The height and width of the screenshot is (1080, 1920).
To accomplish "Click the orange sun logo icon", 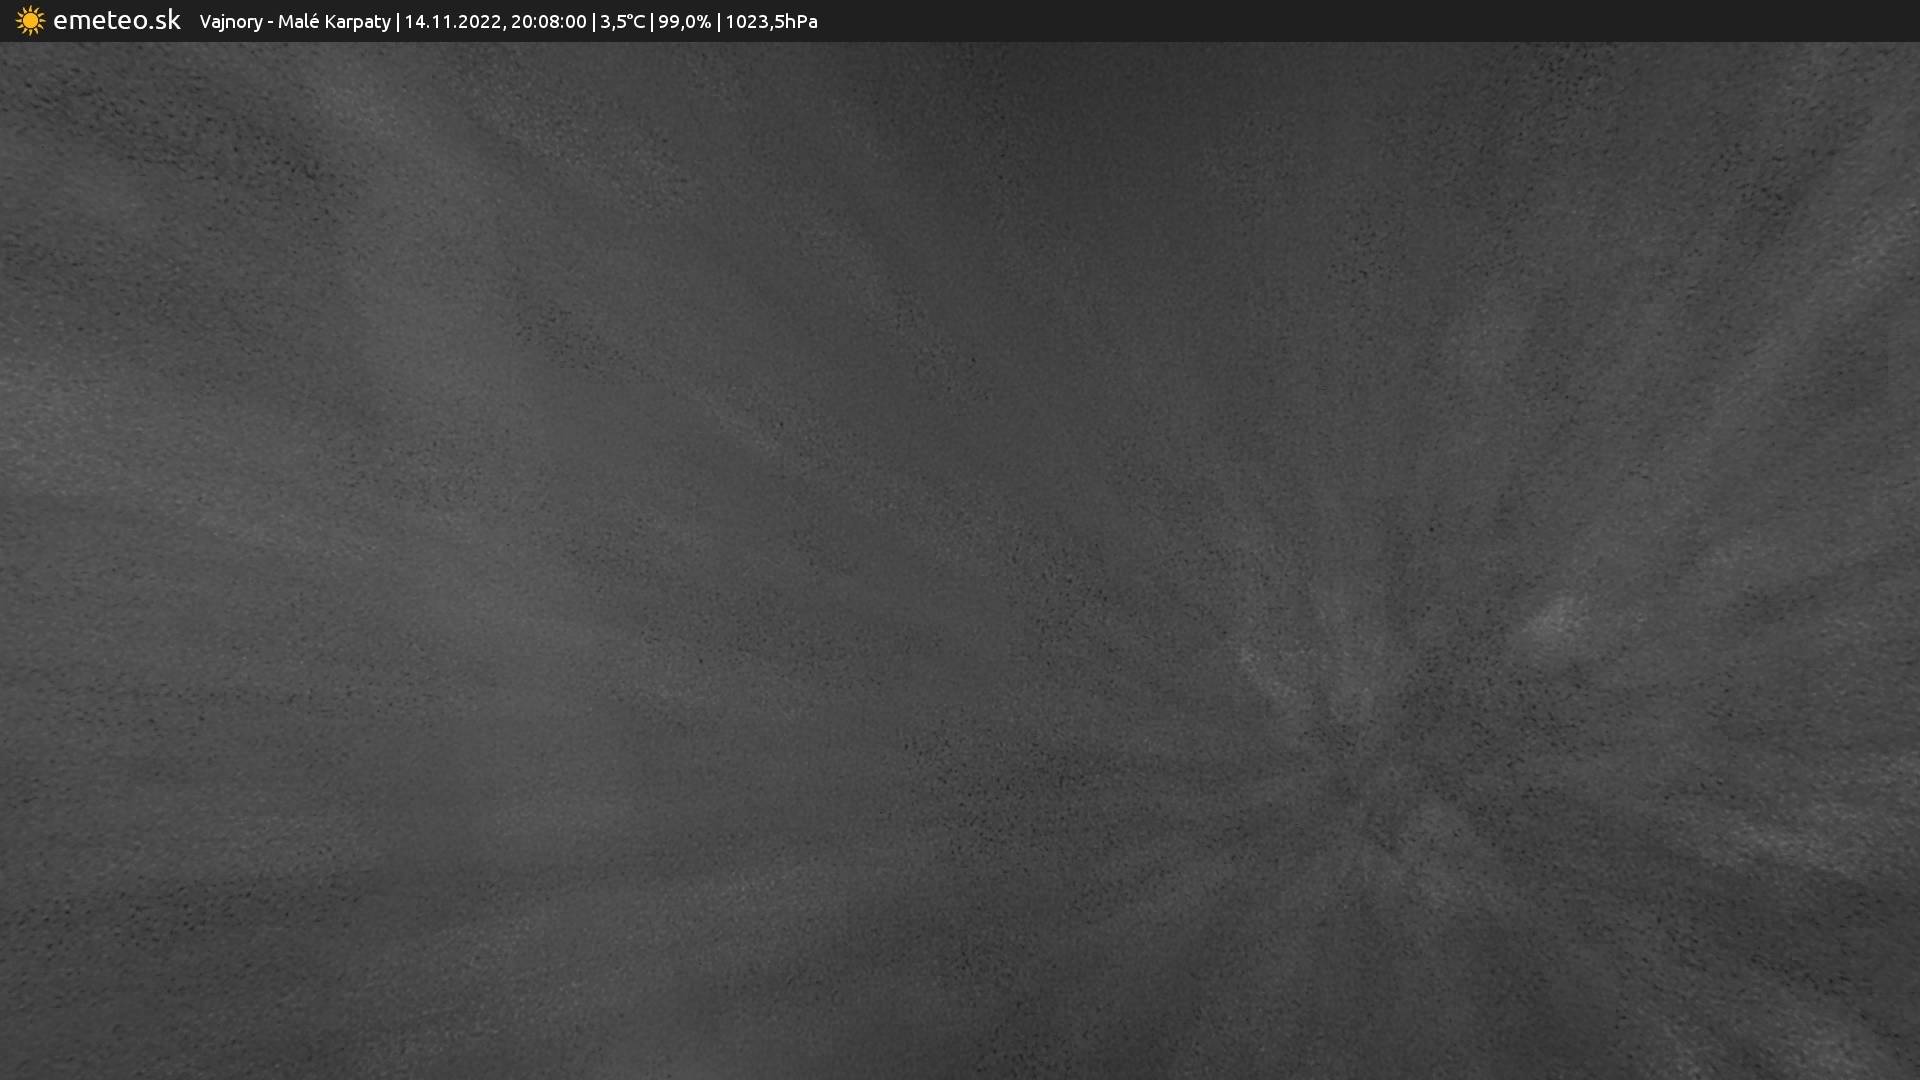I will (30, 21).
